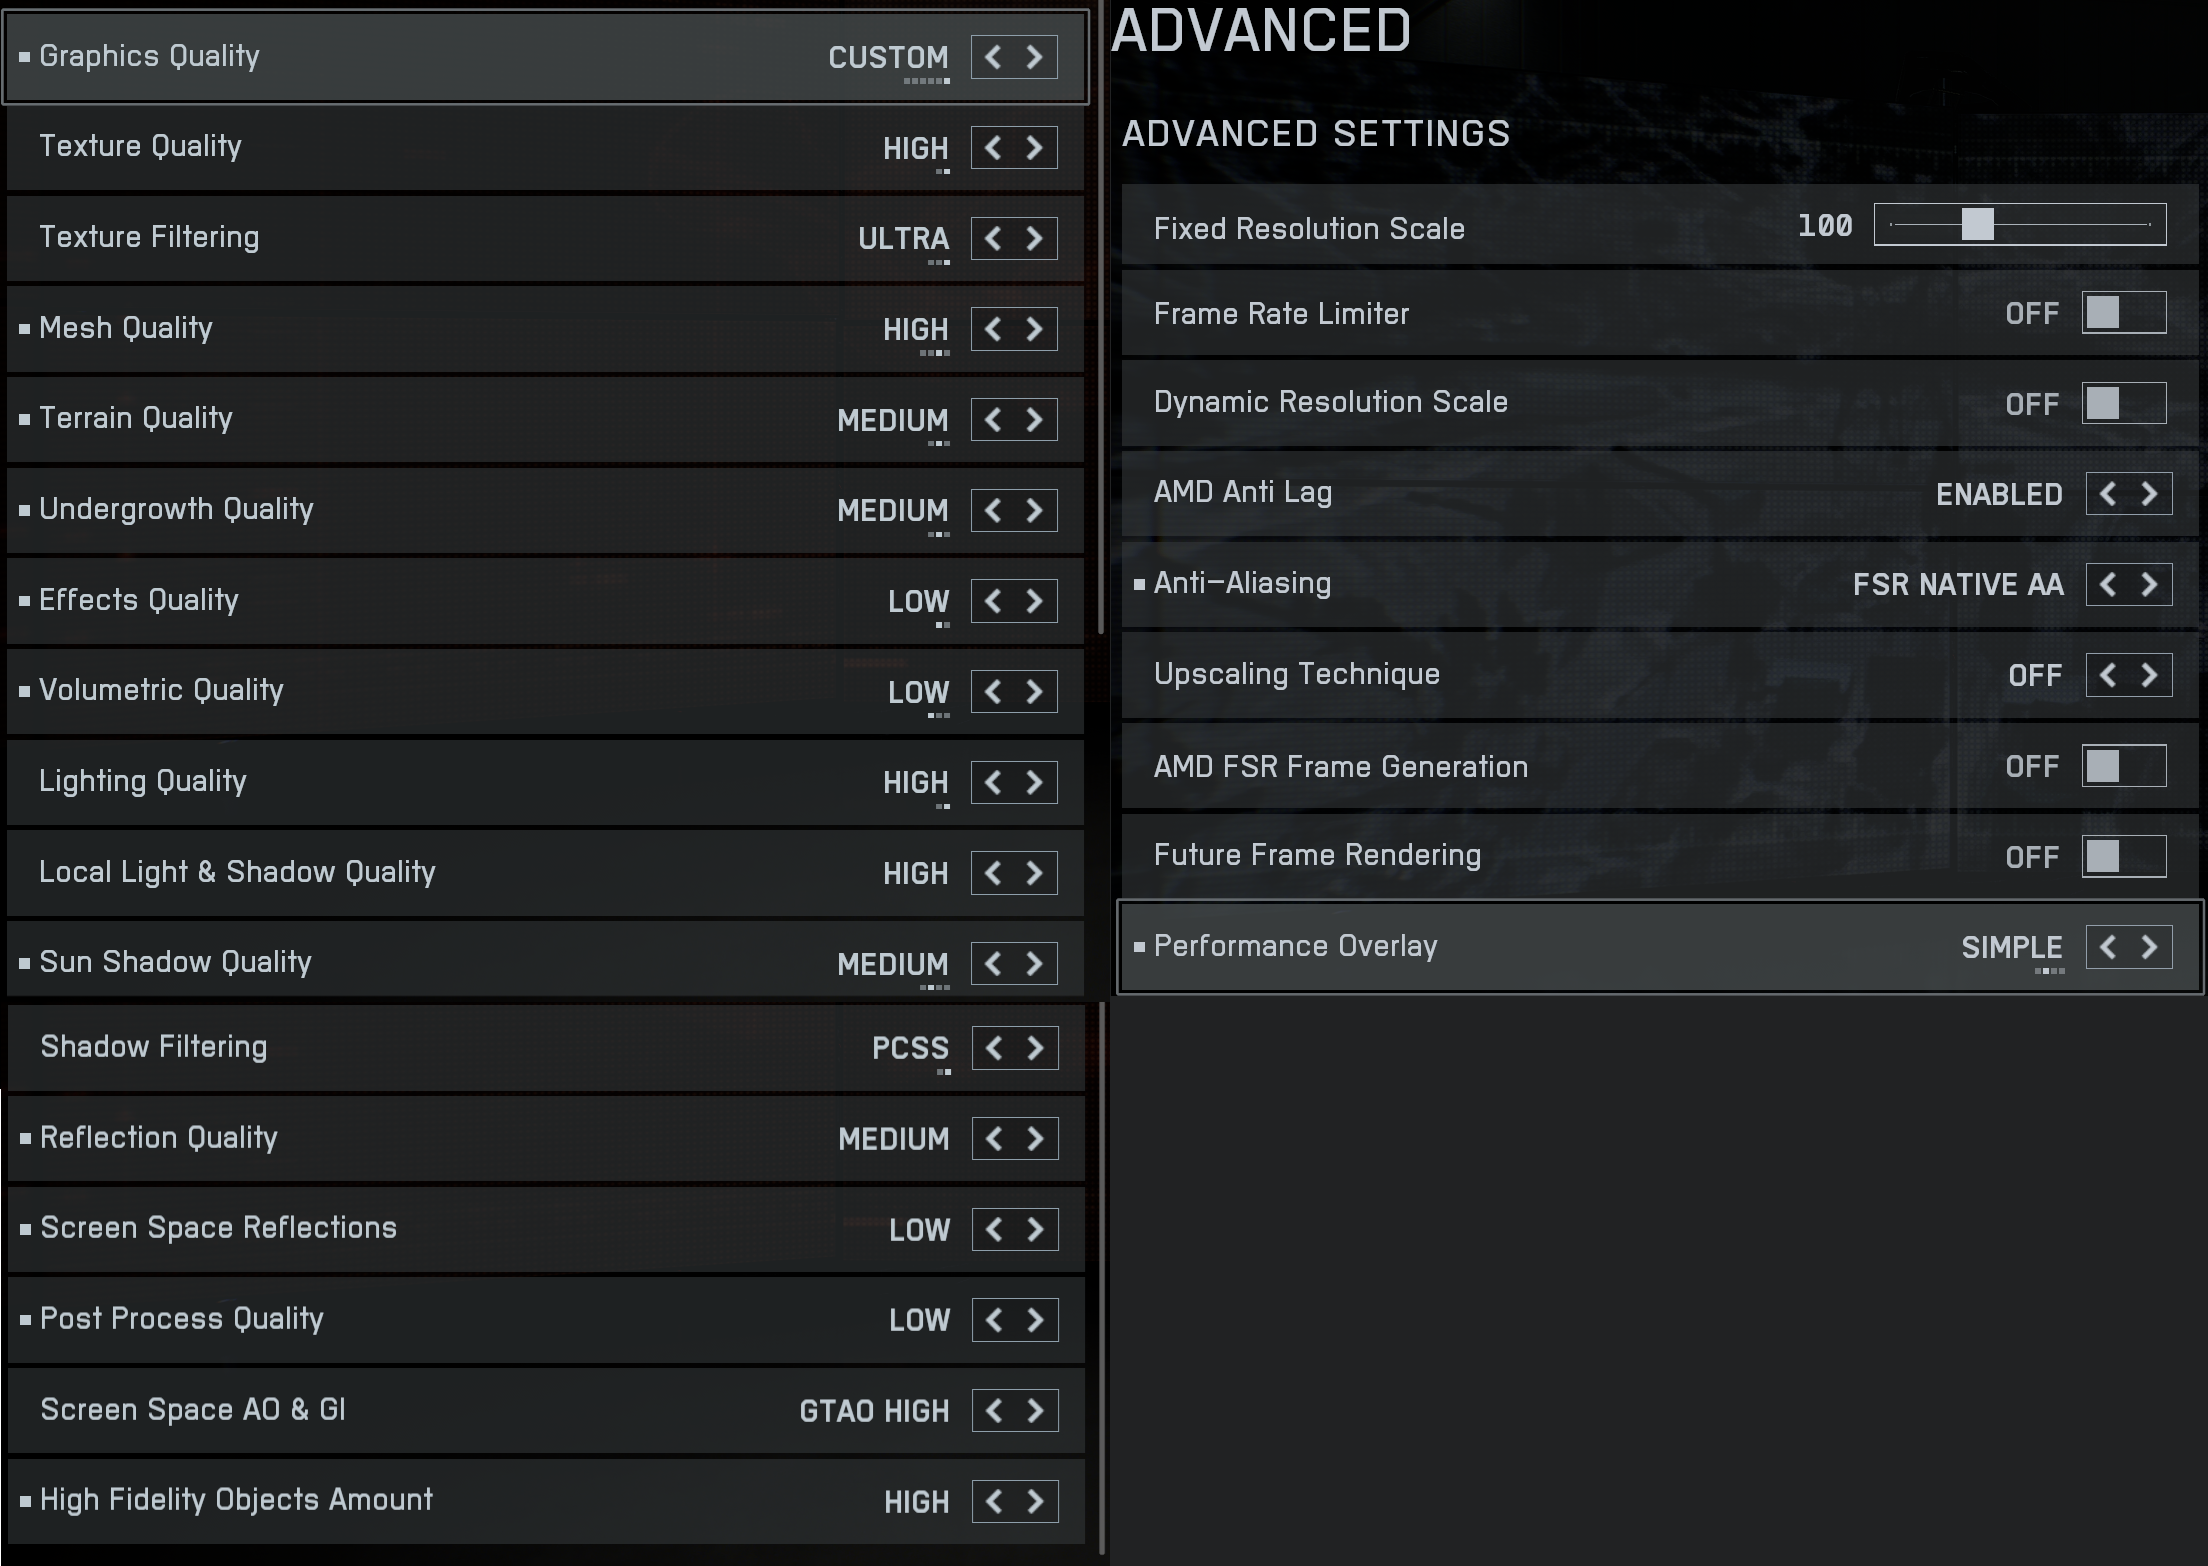Lower Reflection Quality with left arrow

point(994,1139)
